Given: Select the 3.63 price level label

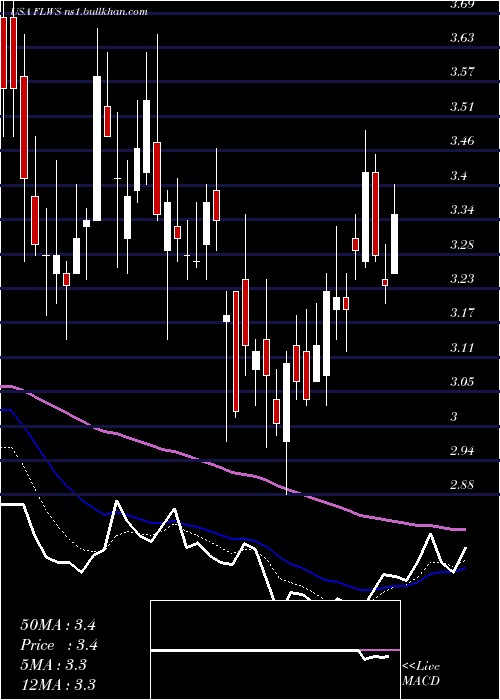Looking at the screenshot, I should pyautogui.click(x=462, y=38).
